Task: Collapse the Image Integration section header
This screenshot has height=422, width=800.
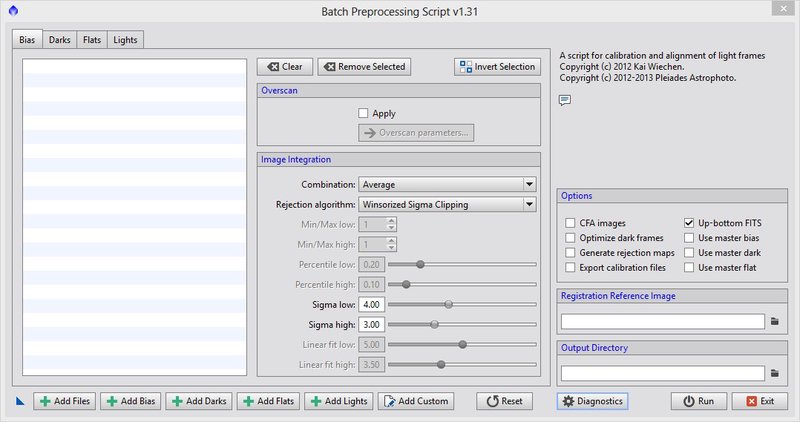Action: [x=398, y=160]
